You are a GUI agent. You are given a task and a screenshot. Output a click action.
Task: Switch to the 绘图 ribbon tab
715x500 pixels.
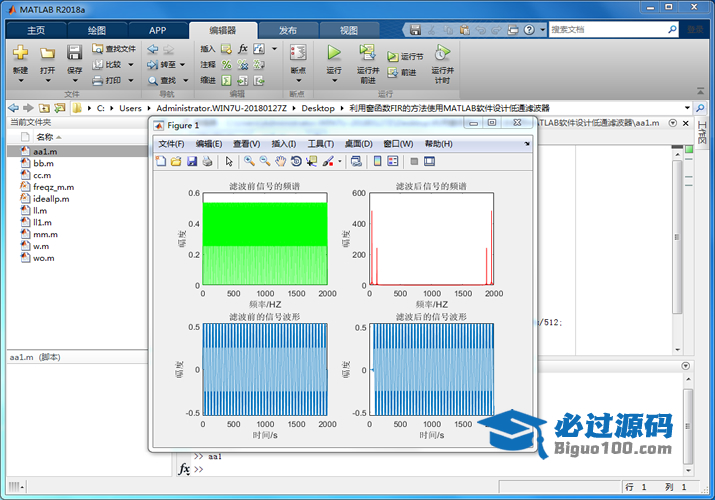(97, 31)
